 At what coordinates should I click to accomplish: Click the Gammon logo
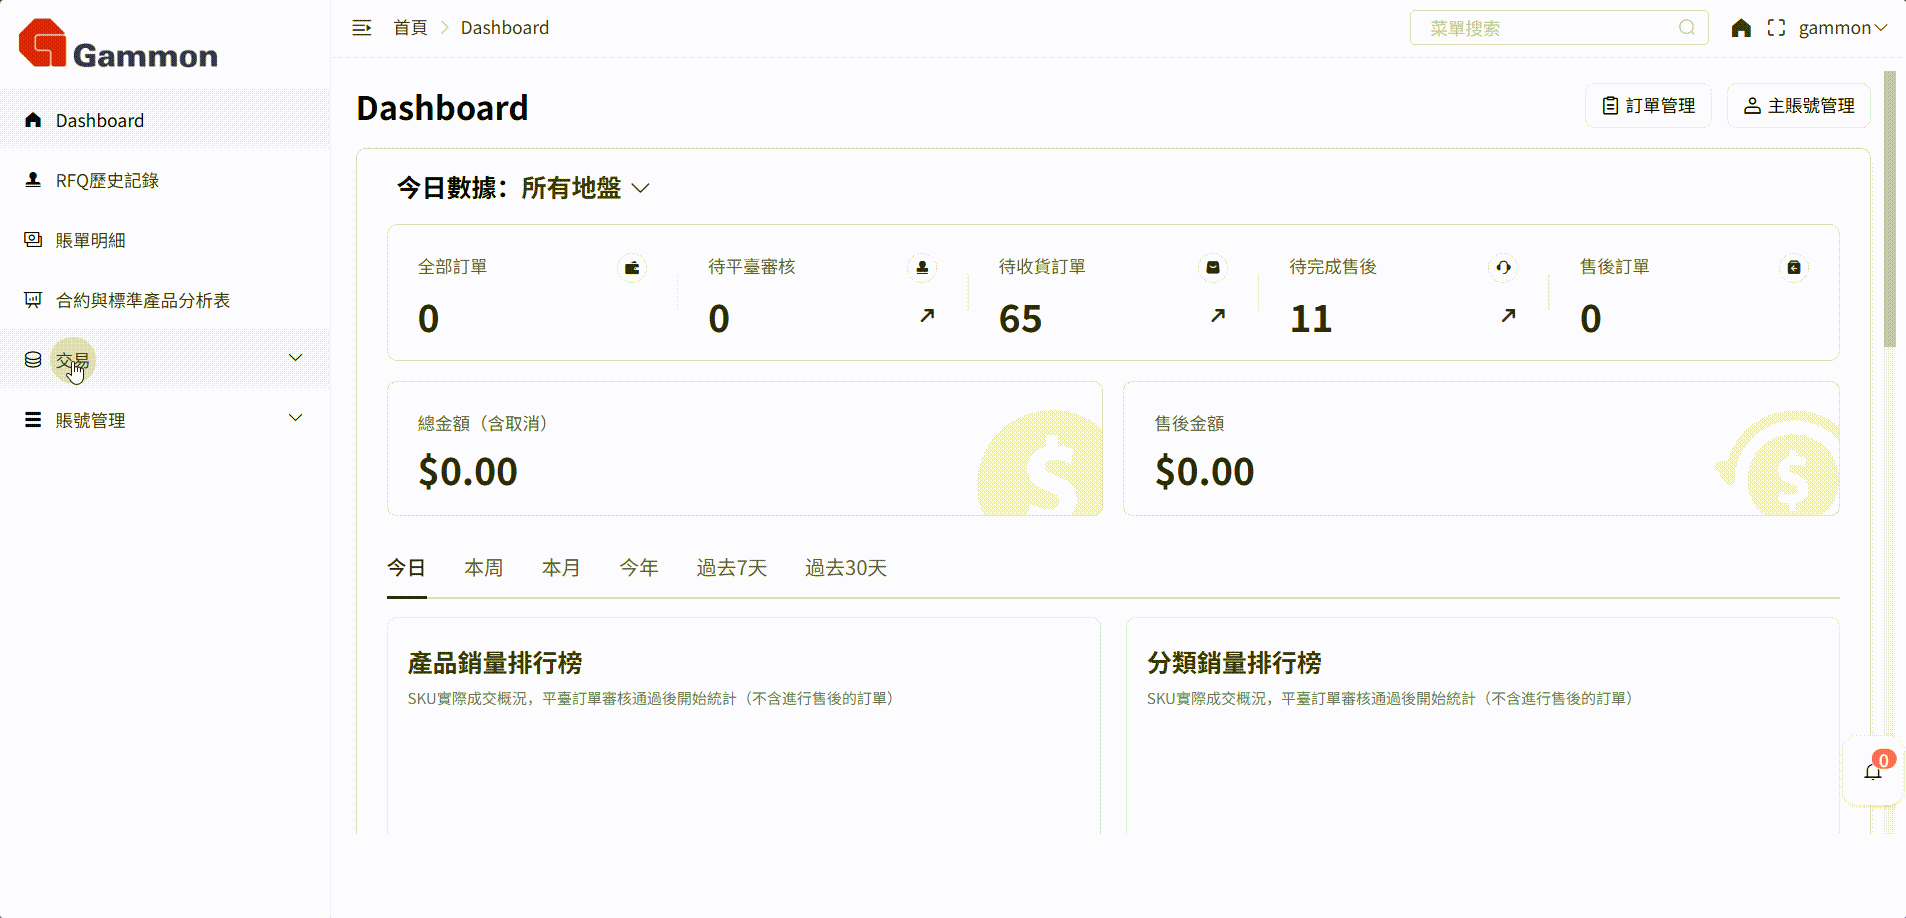coord(118,45)
